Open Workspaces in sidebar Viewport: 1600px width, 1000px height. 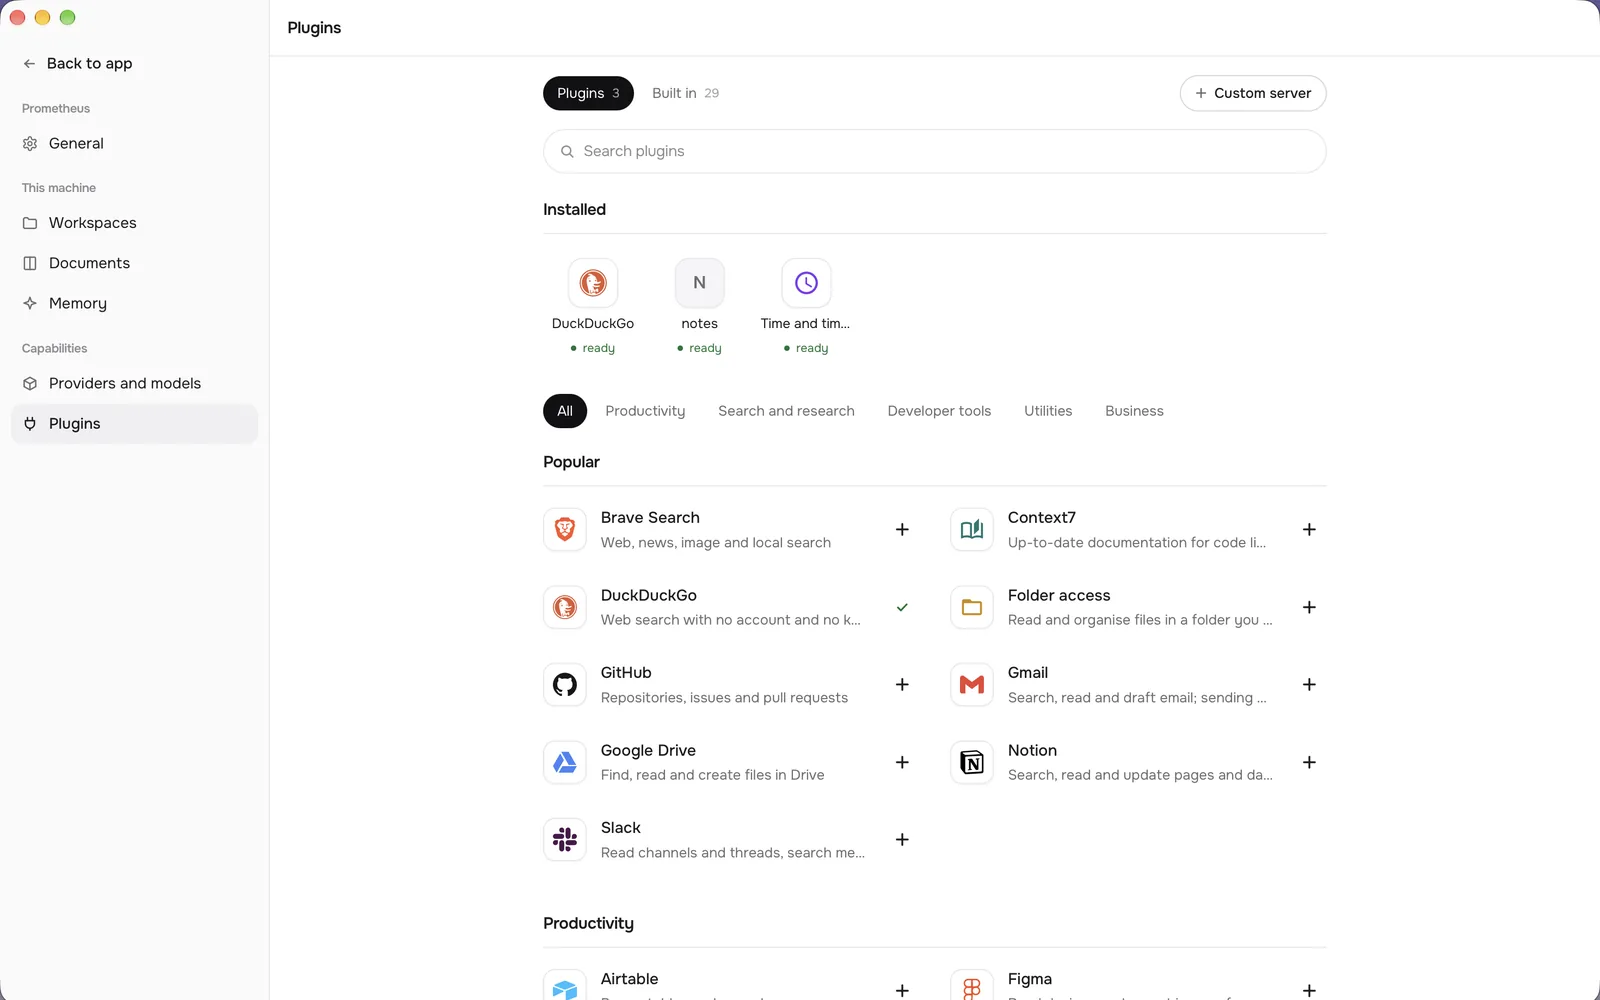tap(134, 223)
